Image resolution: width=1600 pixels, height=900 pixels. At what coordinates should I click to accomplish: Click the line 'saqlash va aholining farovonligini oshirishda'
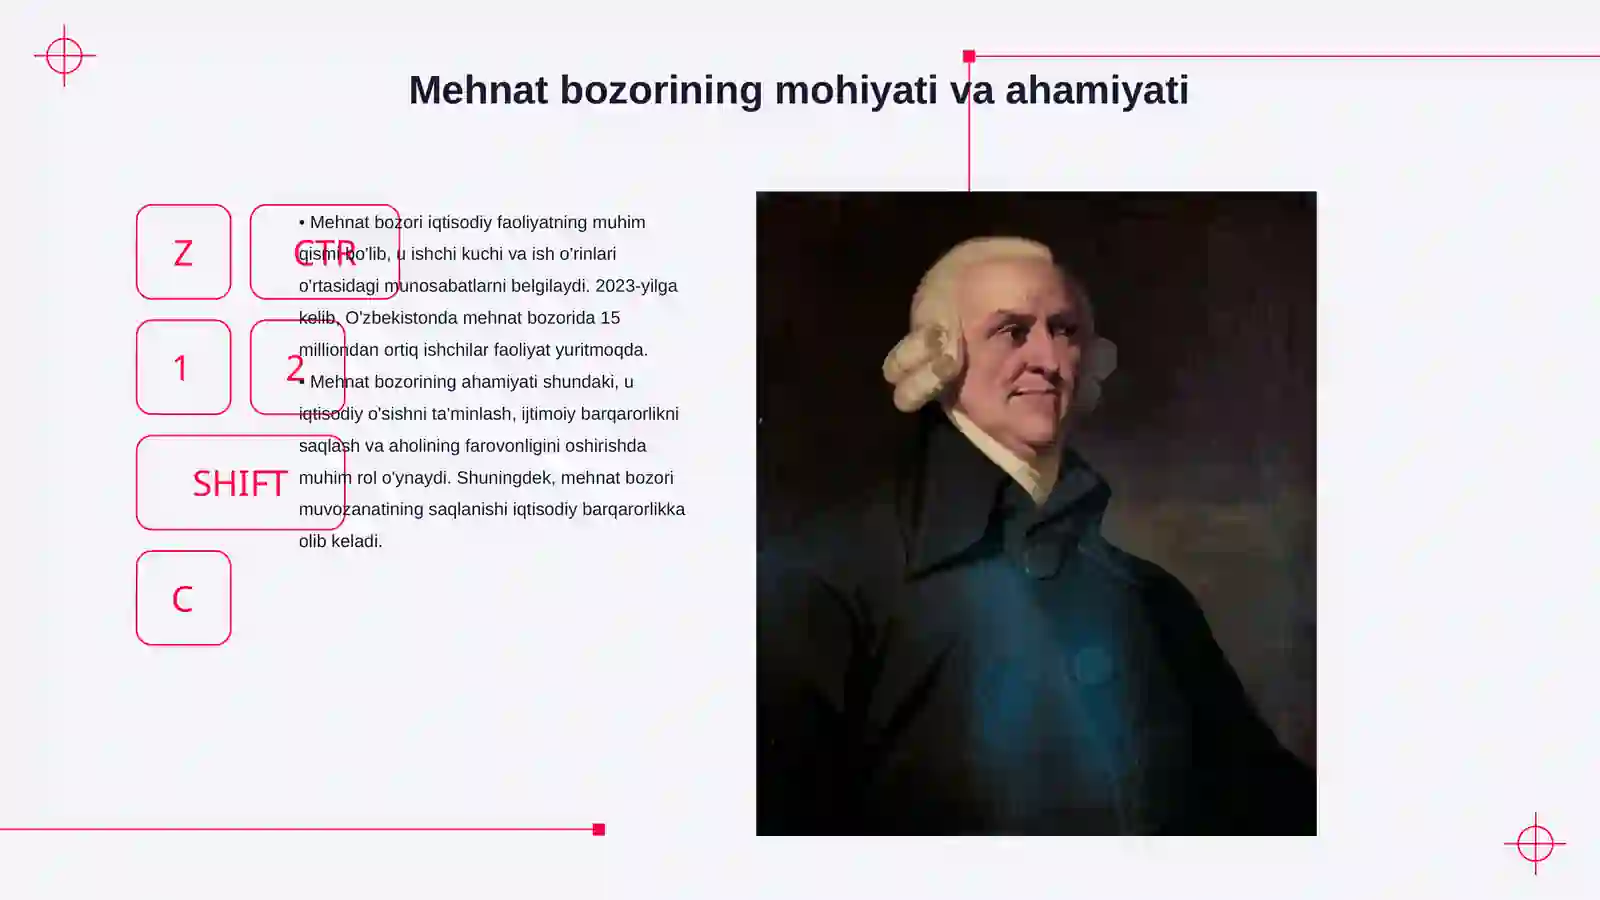472,446
